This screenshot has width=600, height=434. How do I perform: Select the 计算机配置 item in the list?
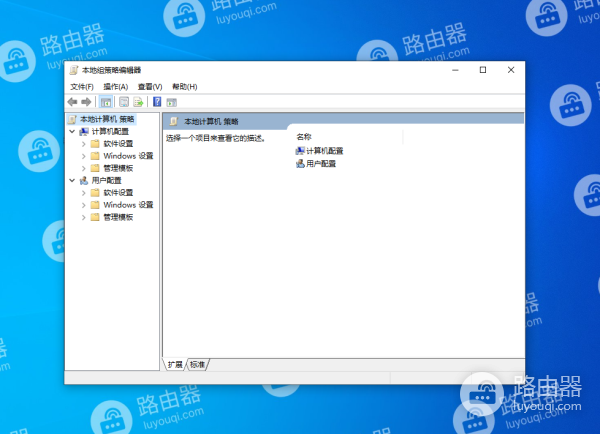tap(320, 151)
